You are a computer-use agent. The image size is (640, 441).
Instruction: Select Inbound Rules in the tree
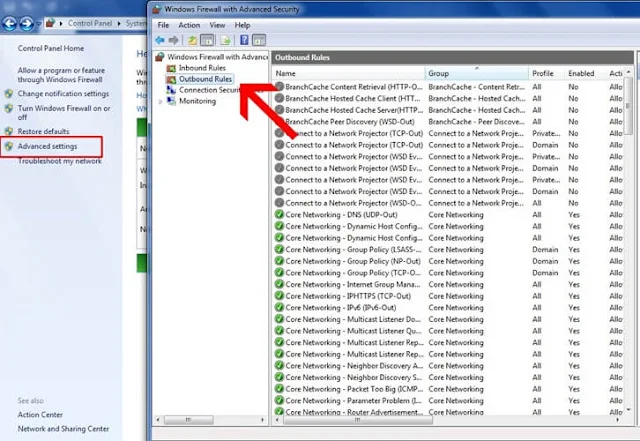(202, 68)
